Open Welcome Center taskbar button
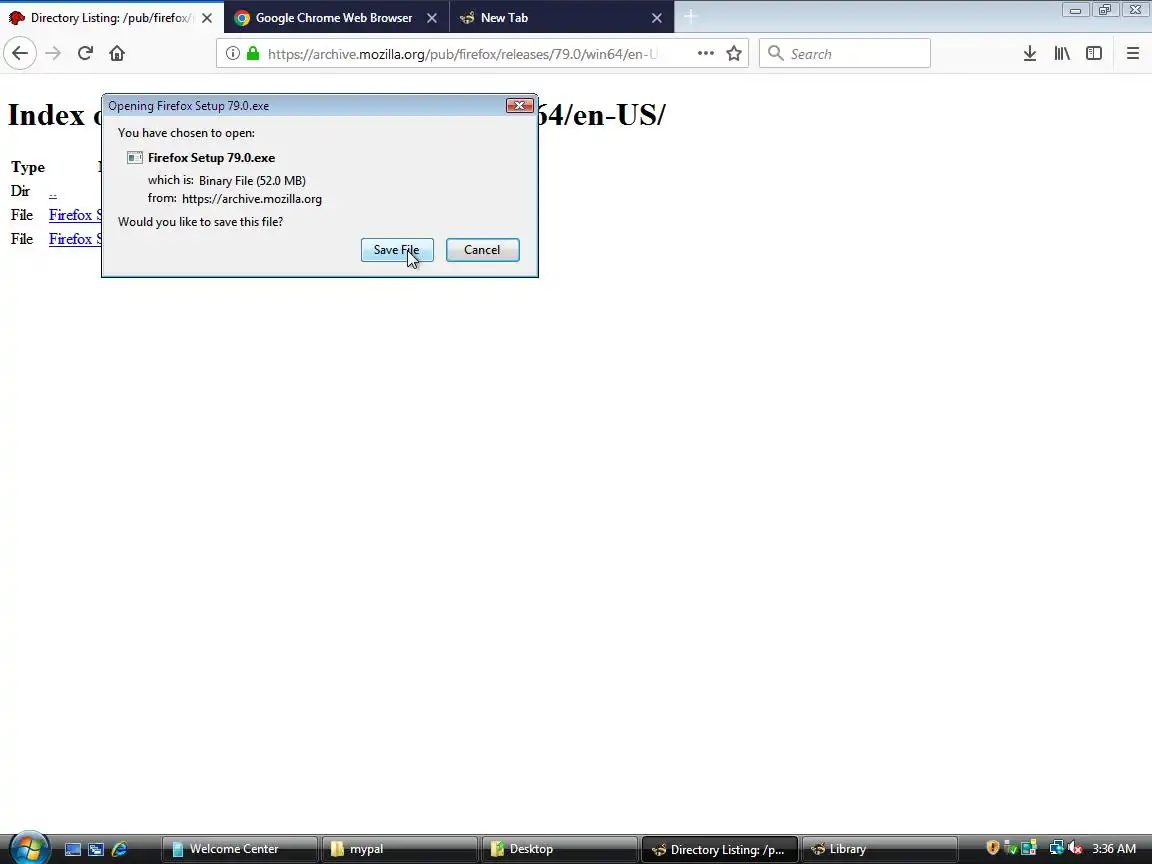The width and height of the screenshot is (1152, 864). pyautogui.click(x=240, y=849)
